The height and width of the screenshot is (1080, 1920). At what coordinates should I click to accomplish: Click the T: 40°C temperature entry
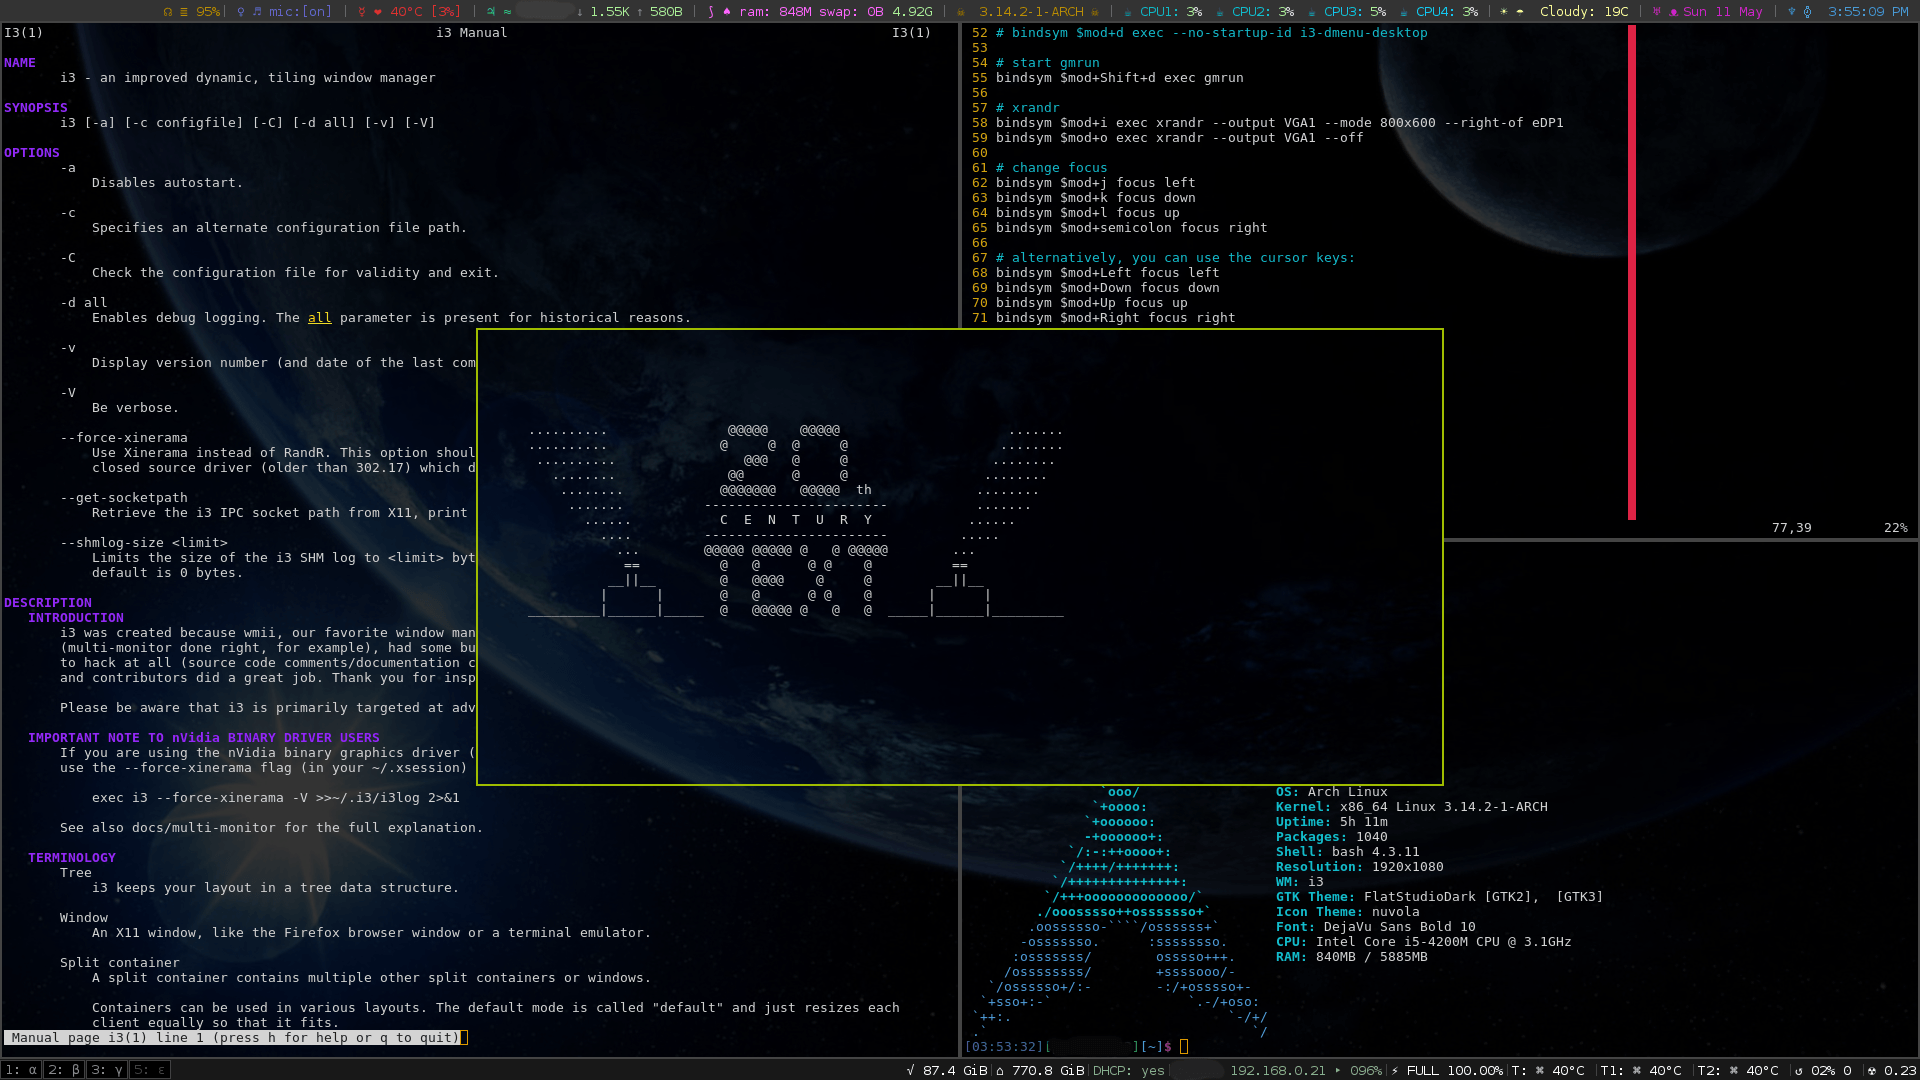(1548, 1070)
